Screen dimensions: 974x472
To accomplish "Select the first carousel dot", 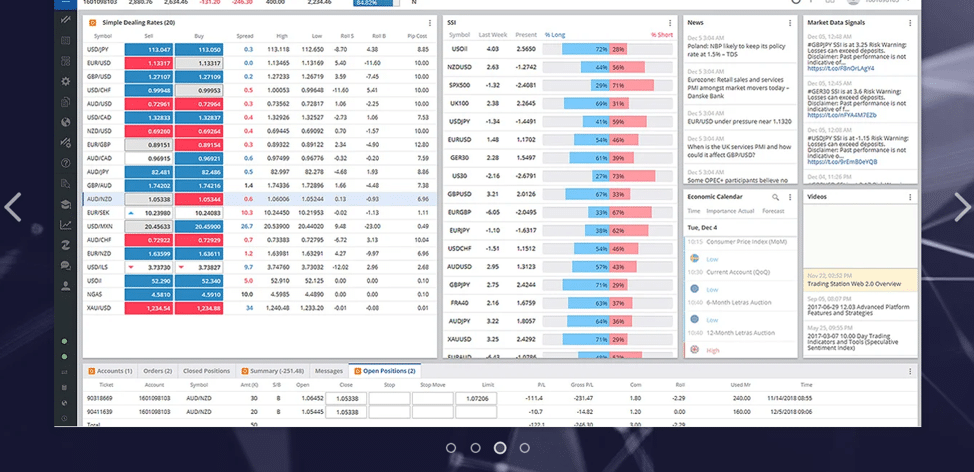I will coord(451,448).
